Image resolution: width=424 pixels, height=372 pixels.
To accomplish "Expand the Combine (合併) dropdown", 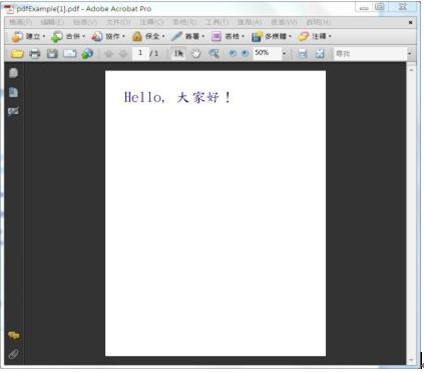I will [x=68, y=36].
